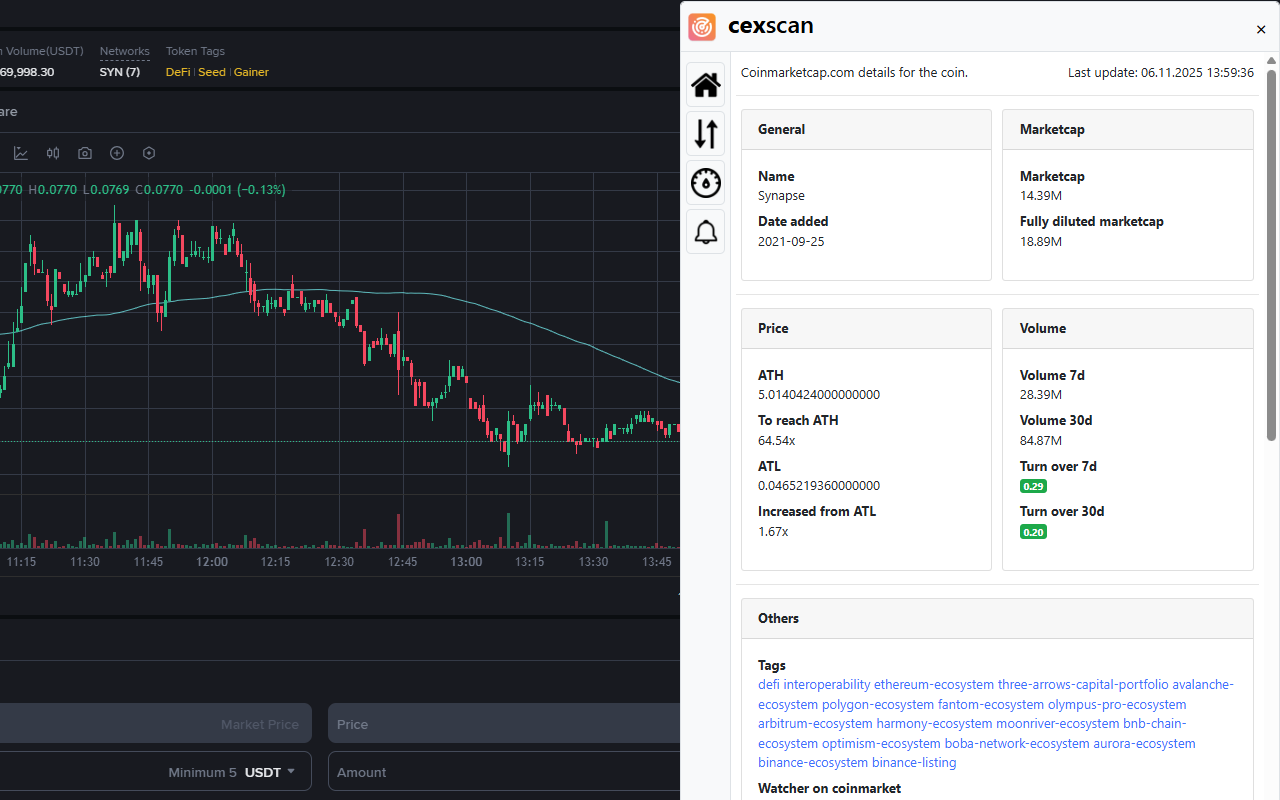Open the harmony-ecosystem tag link

(935, 723)
